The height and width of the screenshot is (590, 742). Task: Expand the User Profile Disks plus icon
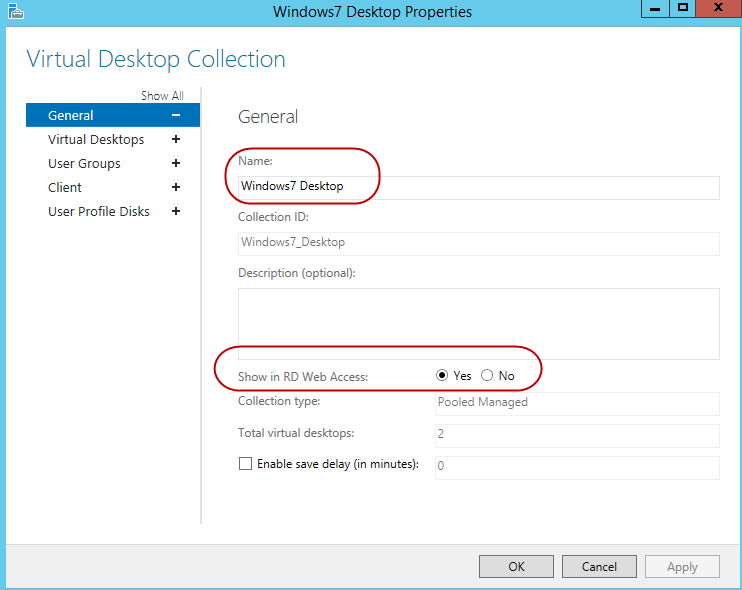coord(176,212)
